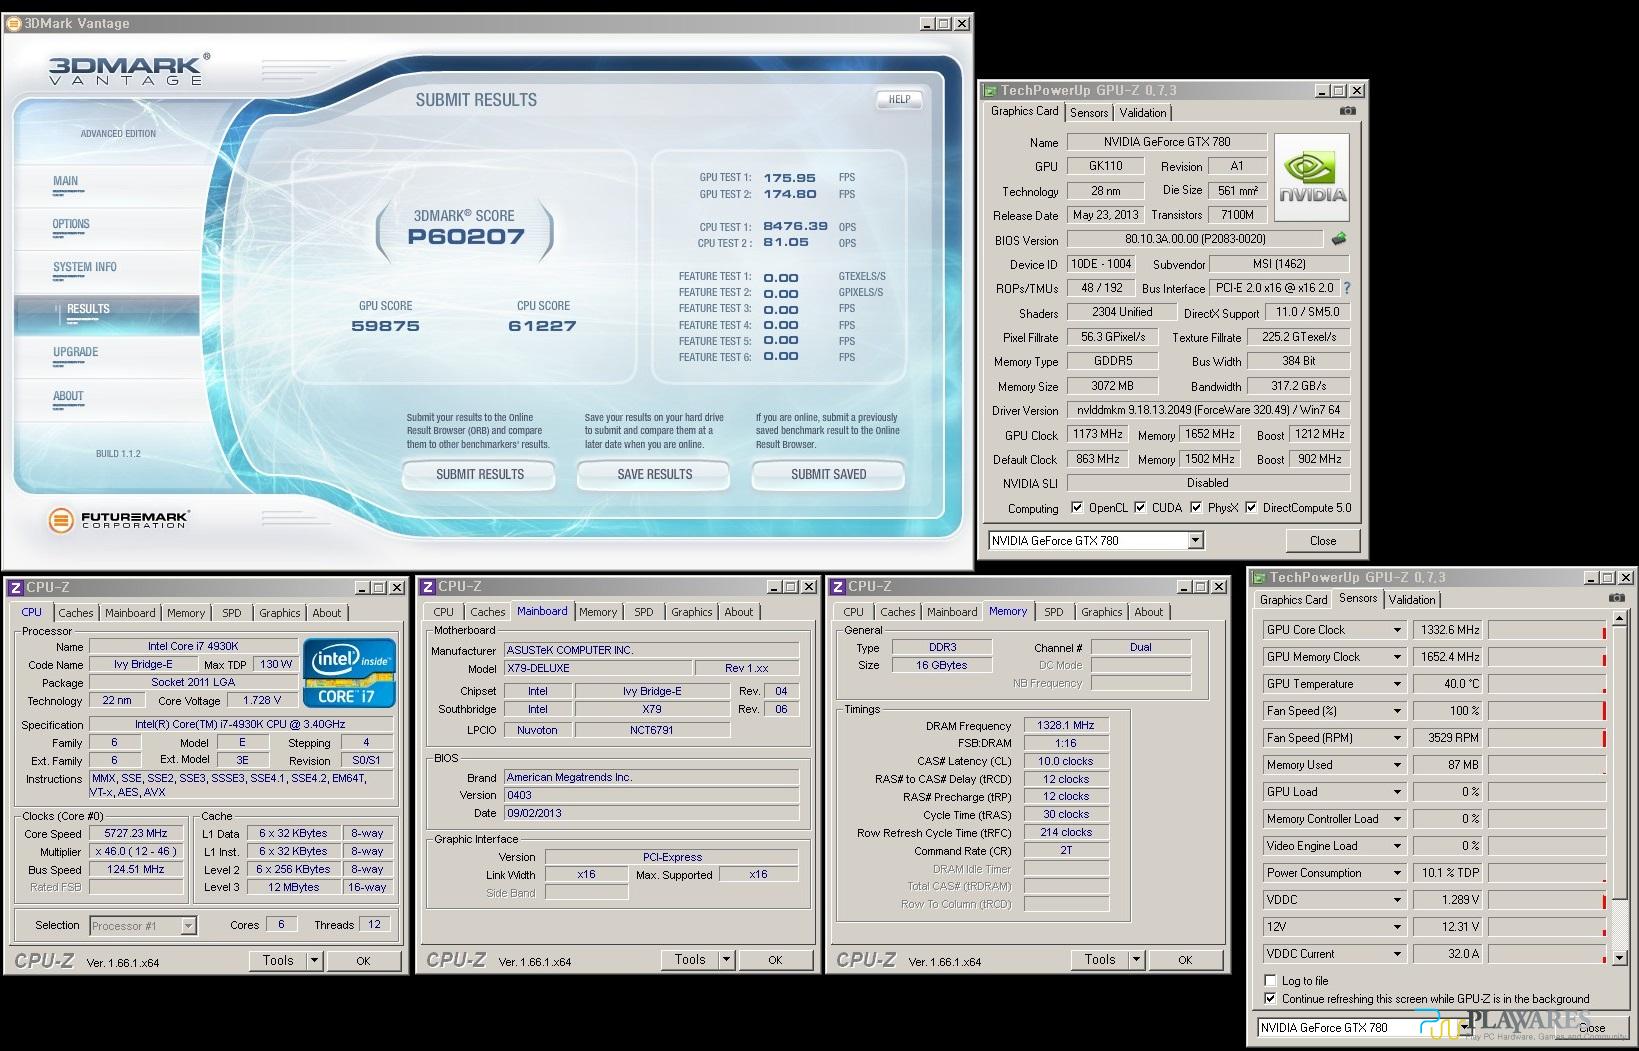Click the Core Speed value 5727.23 MHz
Image resolution: width=1639 pixels, height=1051 pixels.
tap(136, 834)
